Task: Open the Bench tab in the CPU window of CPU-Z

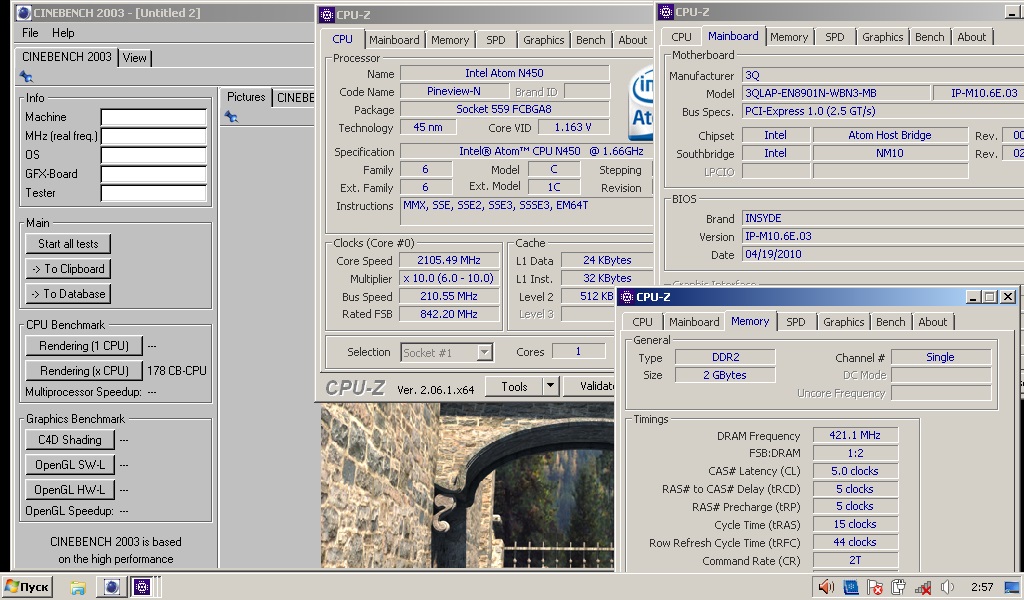Action: (590, 40)
